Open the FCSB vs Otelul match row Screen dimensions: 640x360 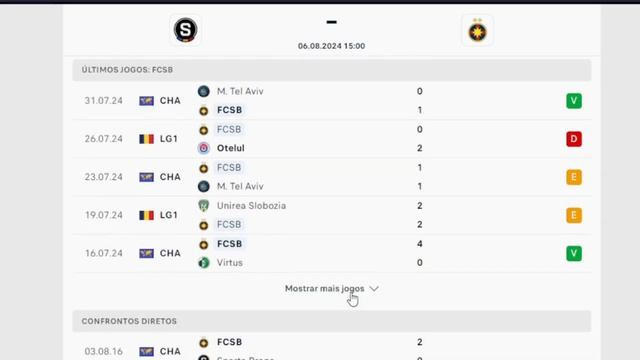pos(332,139)
